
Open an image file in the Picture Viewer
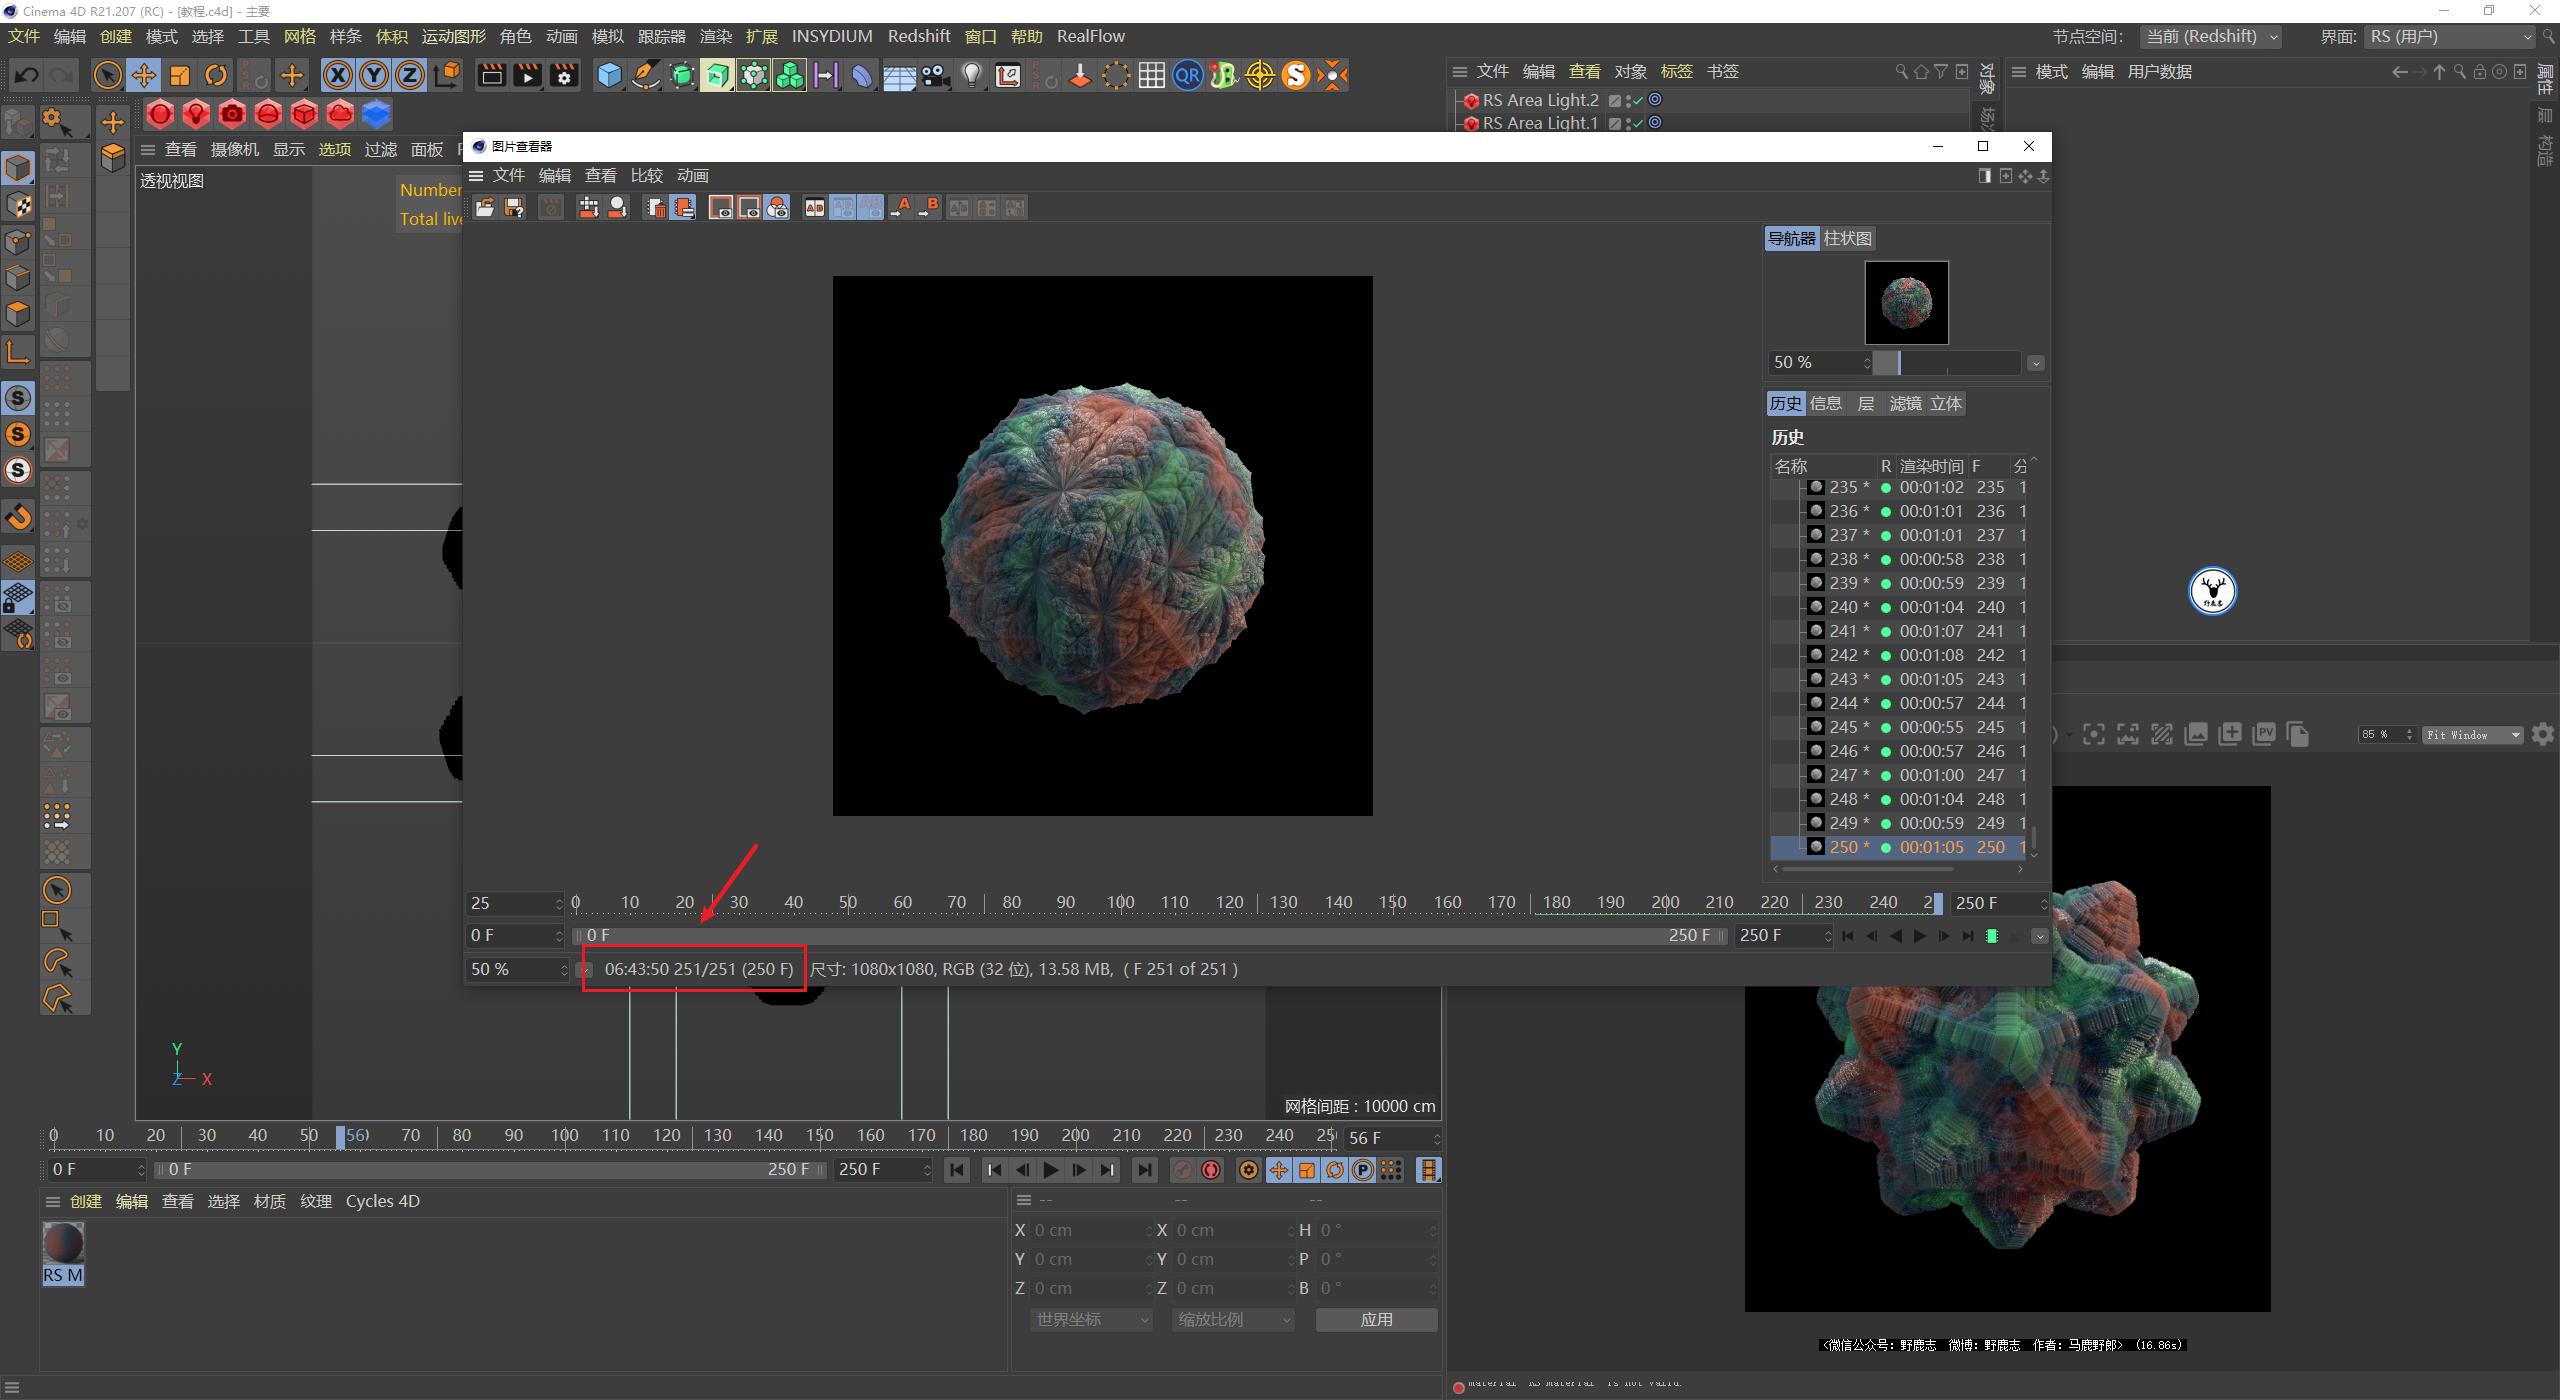484,207
